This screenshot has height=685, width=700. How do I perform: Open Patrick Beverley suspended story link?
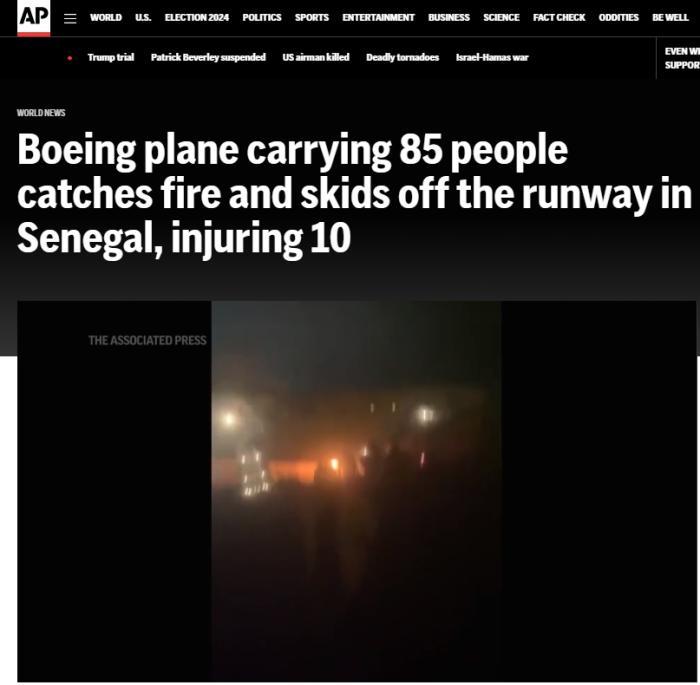click(x=208, y=57)
